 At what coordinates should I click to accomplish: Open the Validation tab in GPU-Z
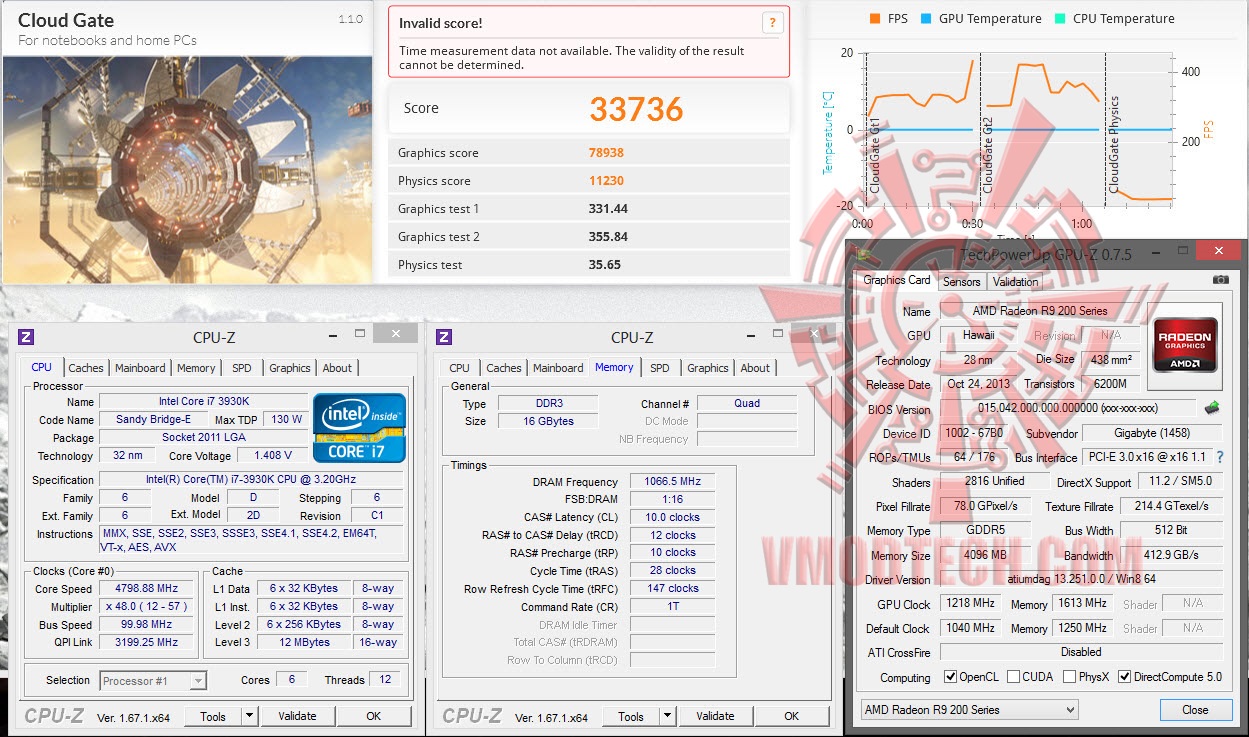coord(1016,282)
